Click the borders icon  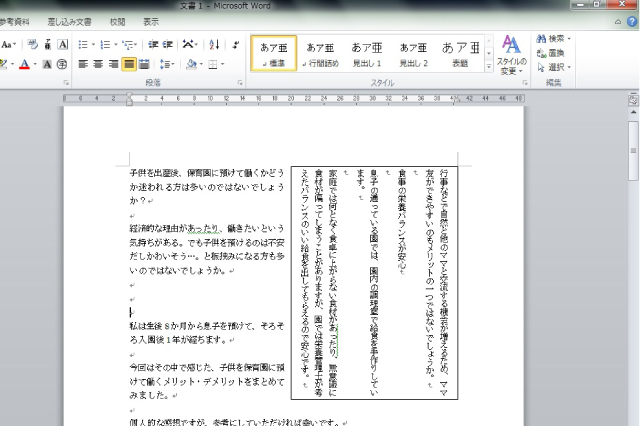(213, 64)
